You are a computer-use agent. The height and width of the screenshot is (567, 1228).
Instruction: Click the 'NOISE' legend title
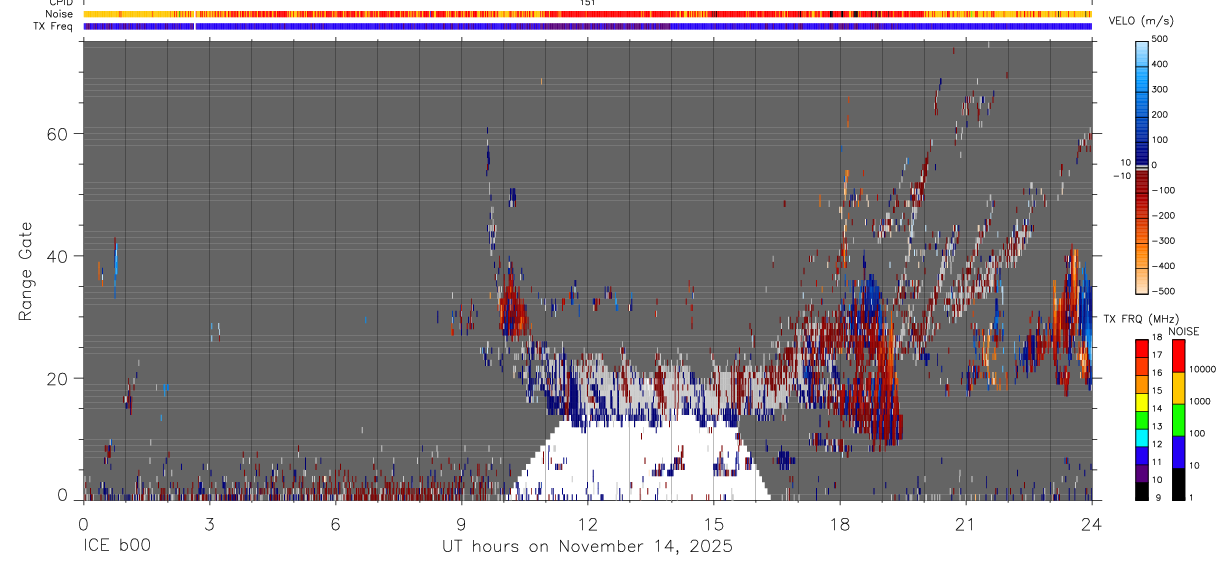[x=1183, y=331]
